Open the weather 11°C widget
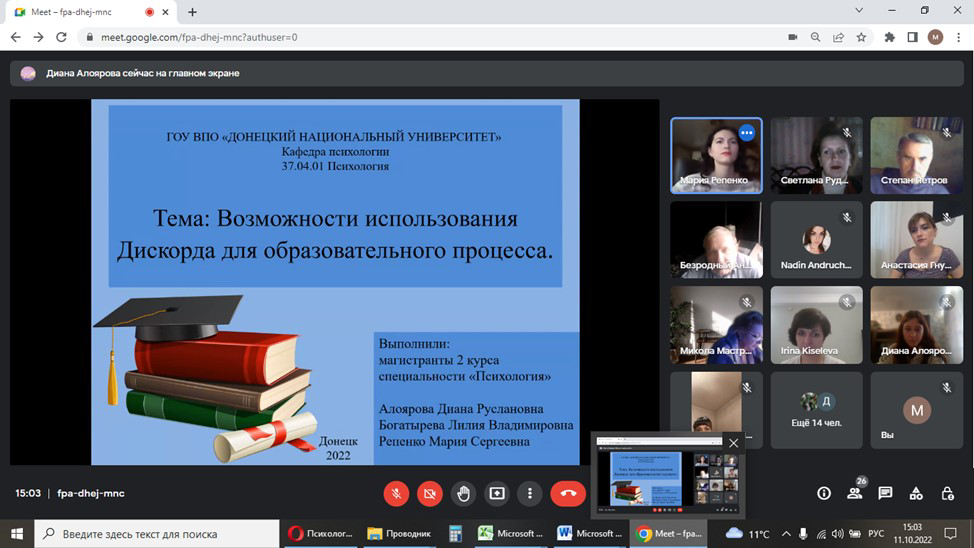974x548 pixels. tap(748, 534)
